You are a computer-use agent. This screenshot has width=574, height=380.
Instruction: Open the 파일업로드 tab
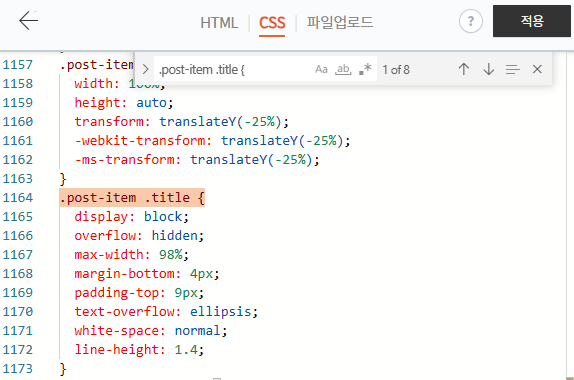[340, 22]
